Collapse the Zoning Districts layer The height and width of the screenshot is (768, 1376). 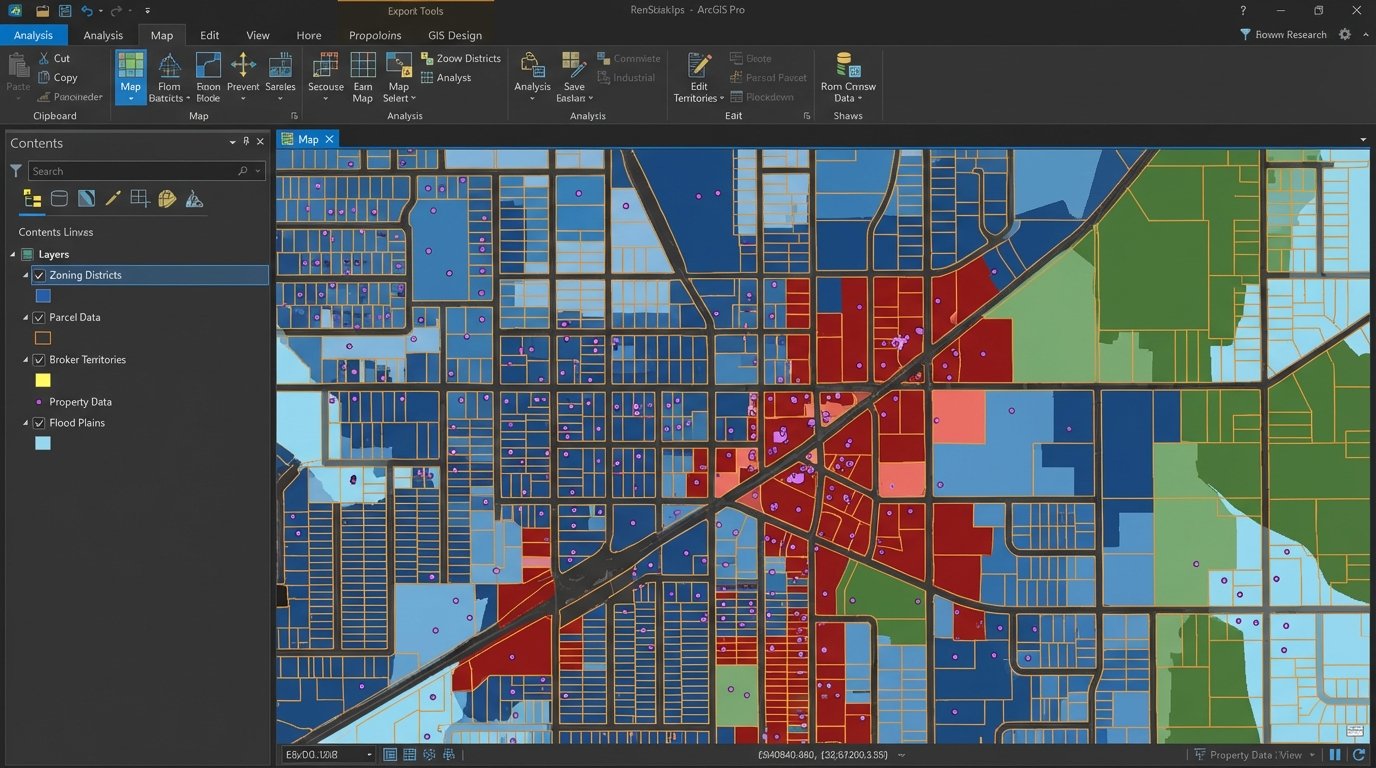[x=25, y=275]
